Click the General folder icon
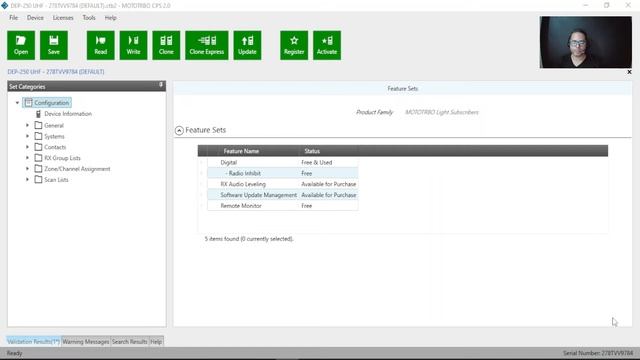The width and height of the screenshot is (640, 360). pos(38,125)
